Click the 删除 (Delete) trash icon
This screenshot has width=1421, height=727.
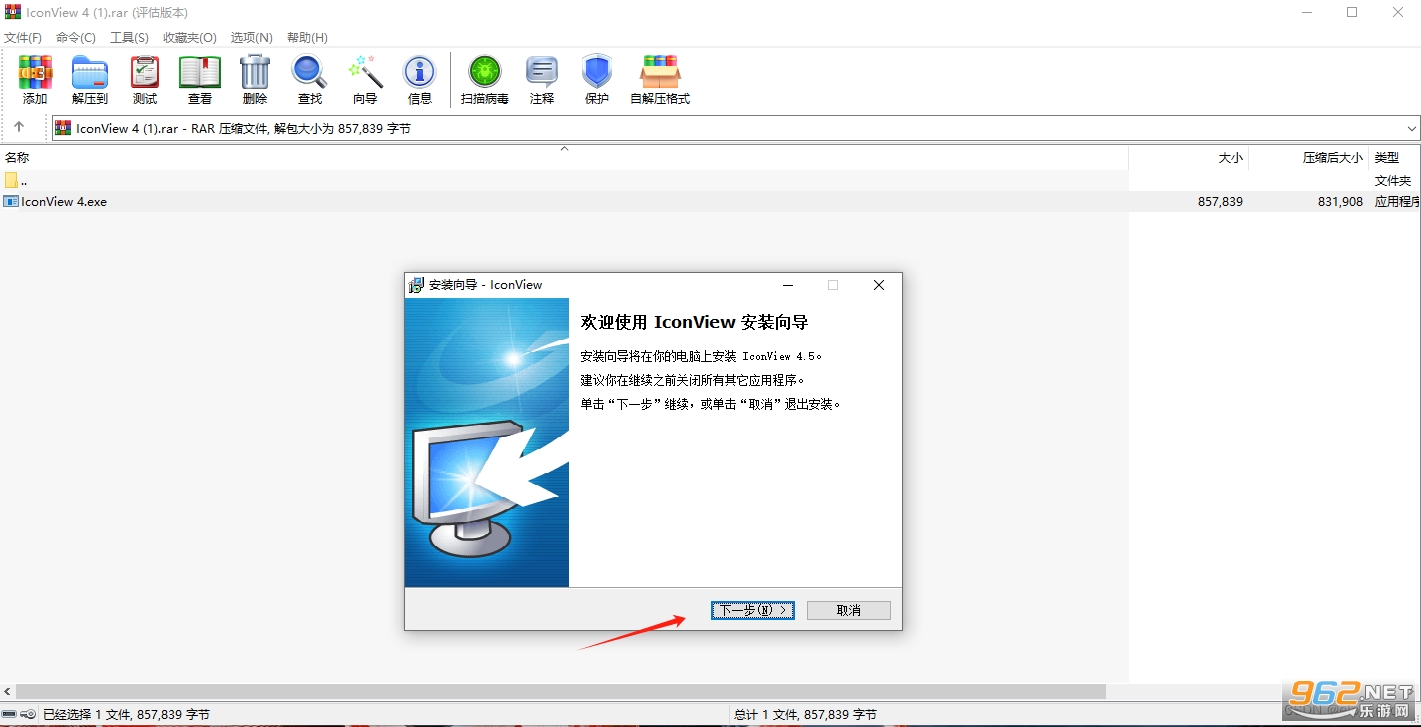(255, 80)
